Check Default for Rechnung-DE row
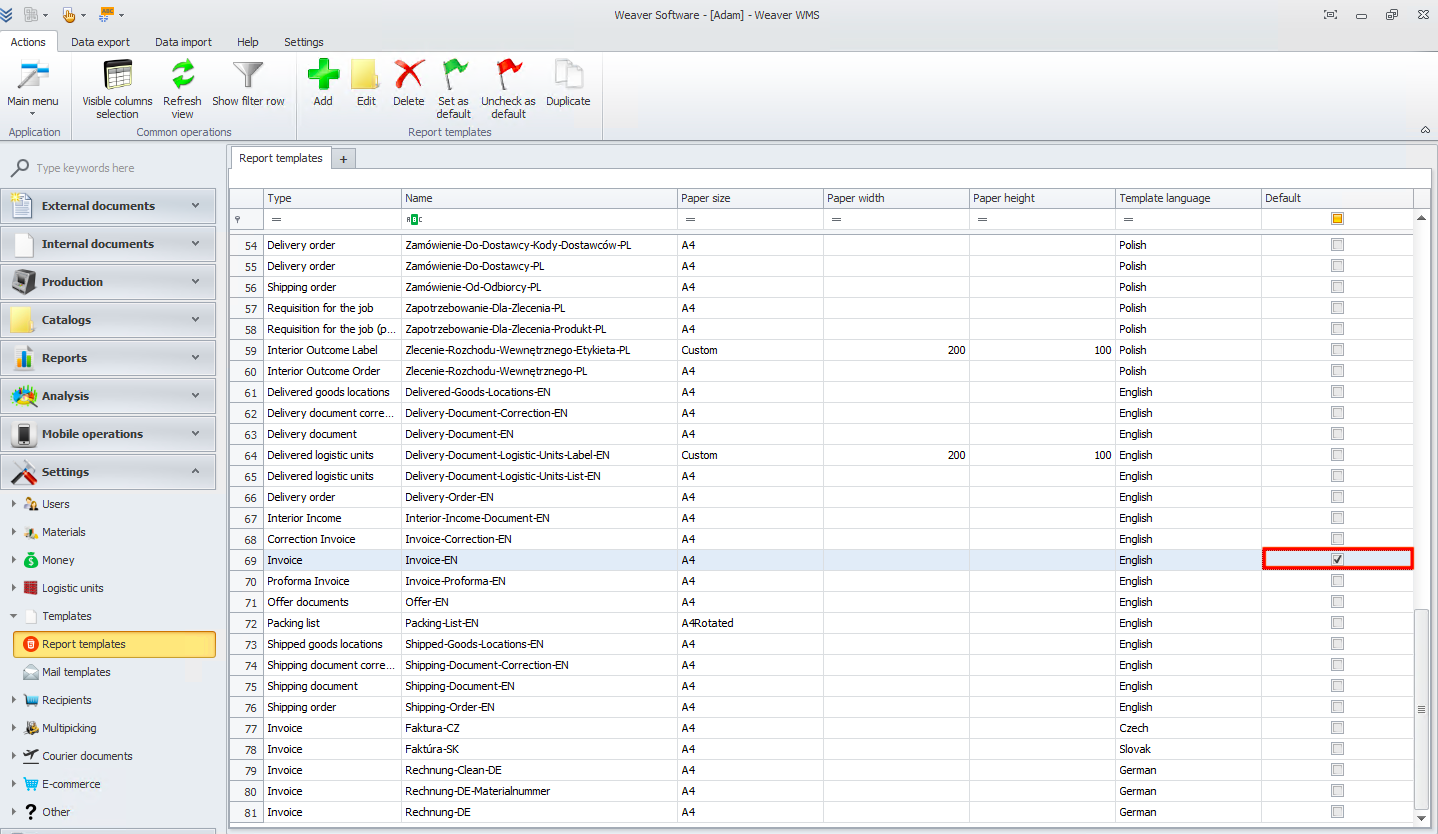1438x834 pixels. [x=1337, y=812]
